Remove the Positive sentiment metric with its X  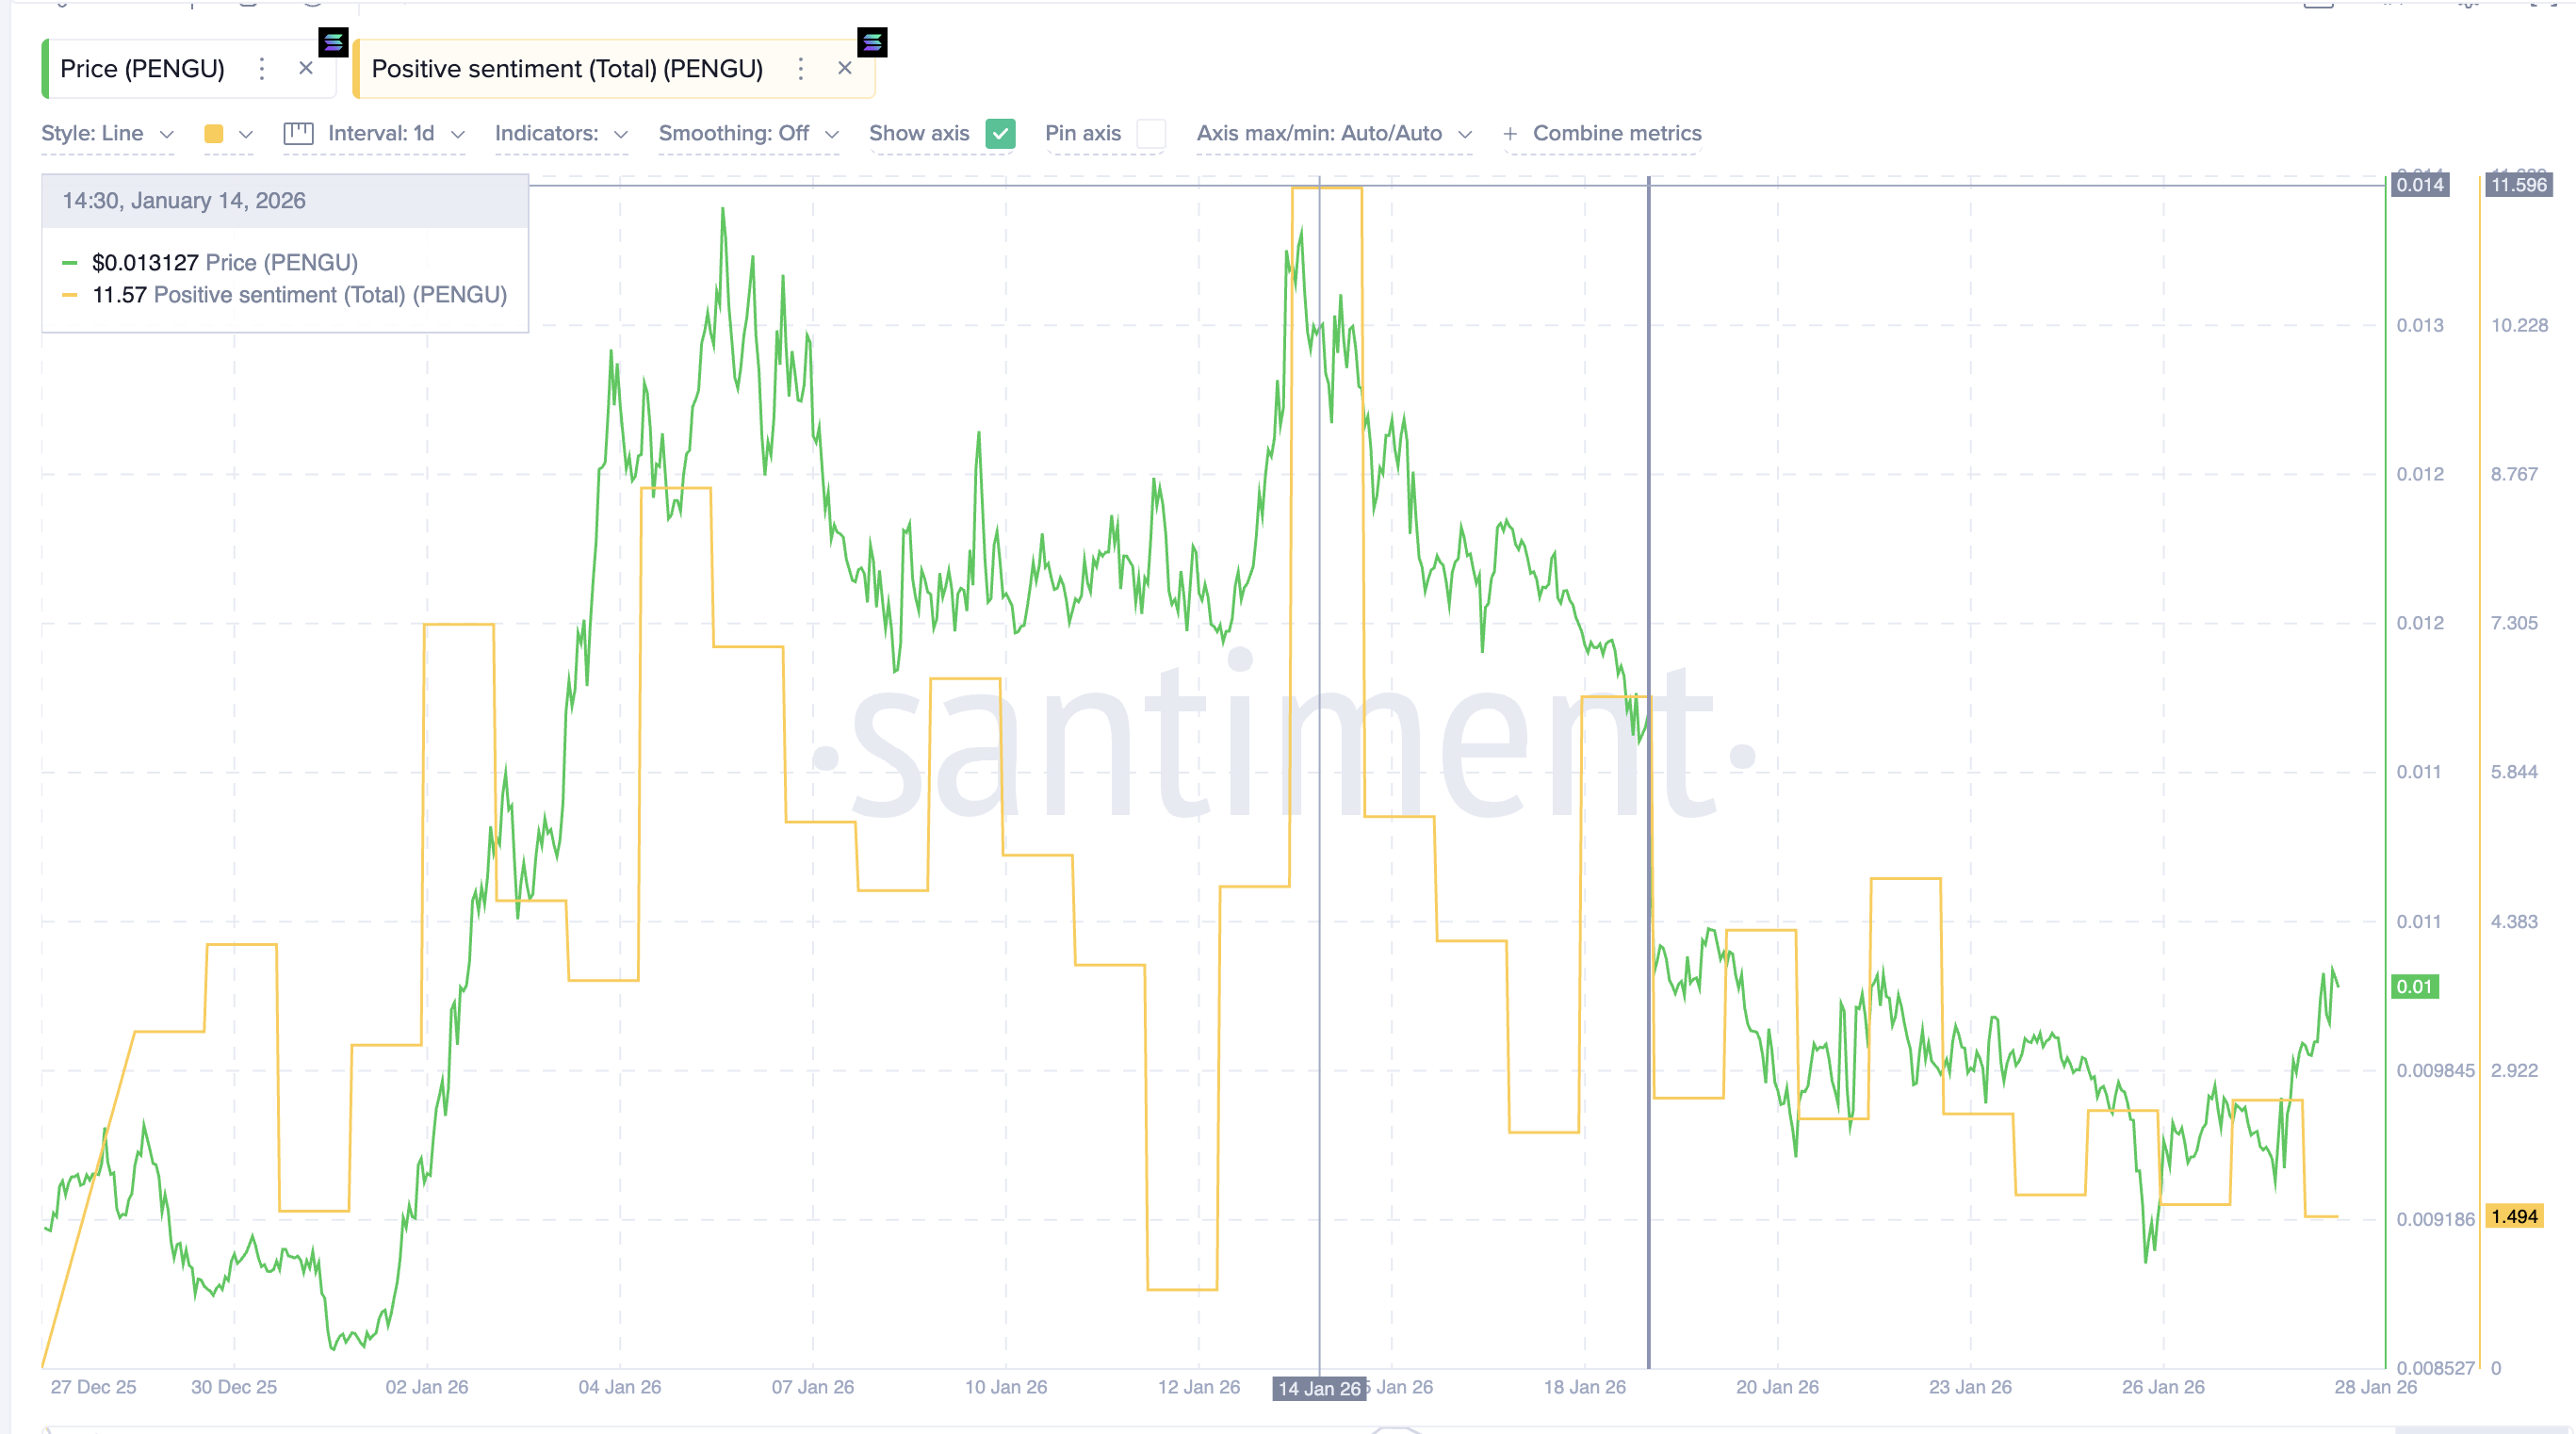pyautogui.click(x=845, y=68)
